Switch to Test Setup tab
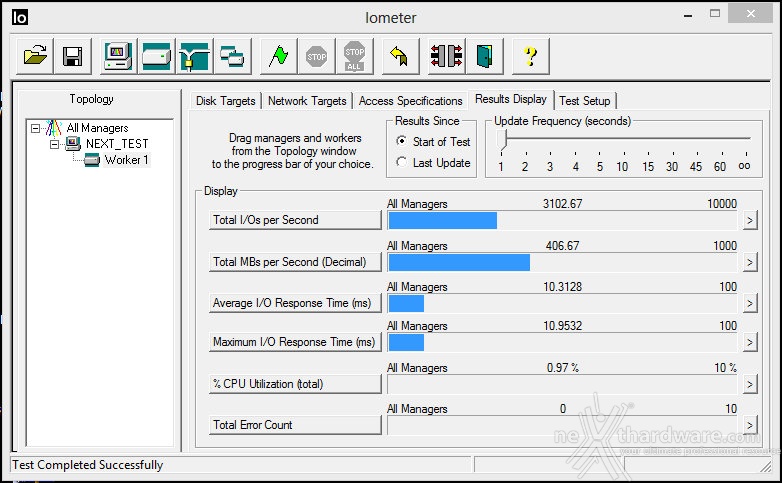 585,101
